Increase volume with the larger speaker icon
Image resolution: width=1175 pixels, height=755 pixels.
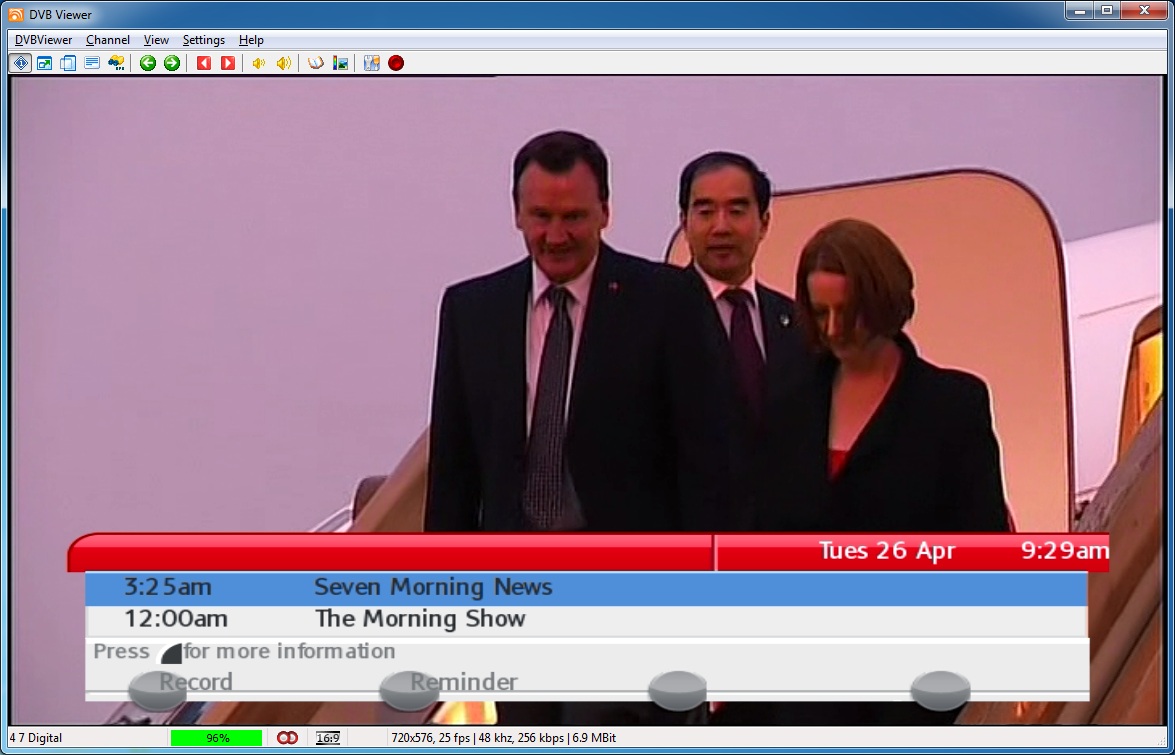coord(283,63)
